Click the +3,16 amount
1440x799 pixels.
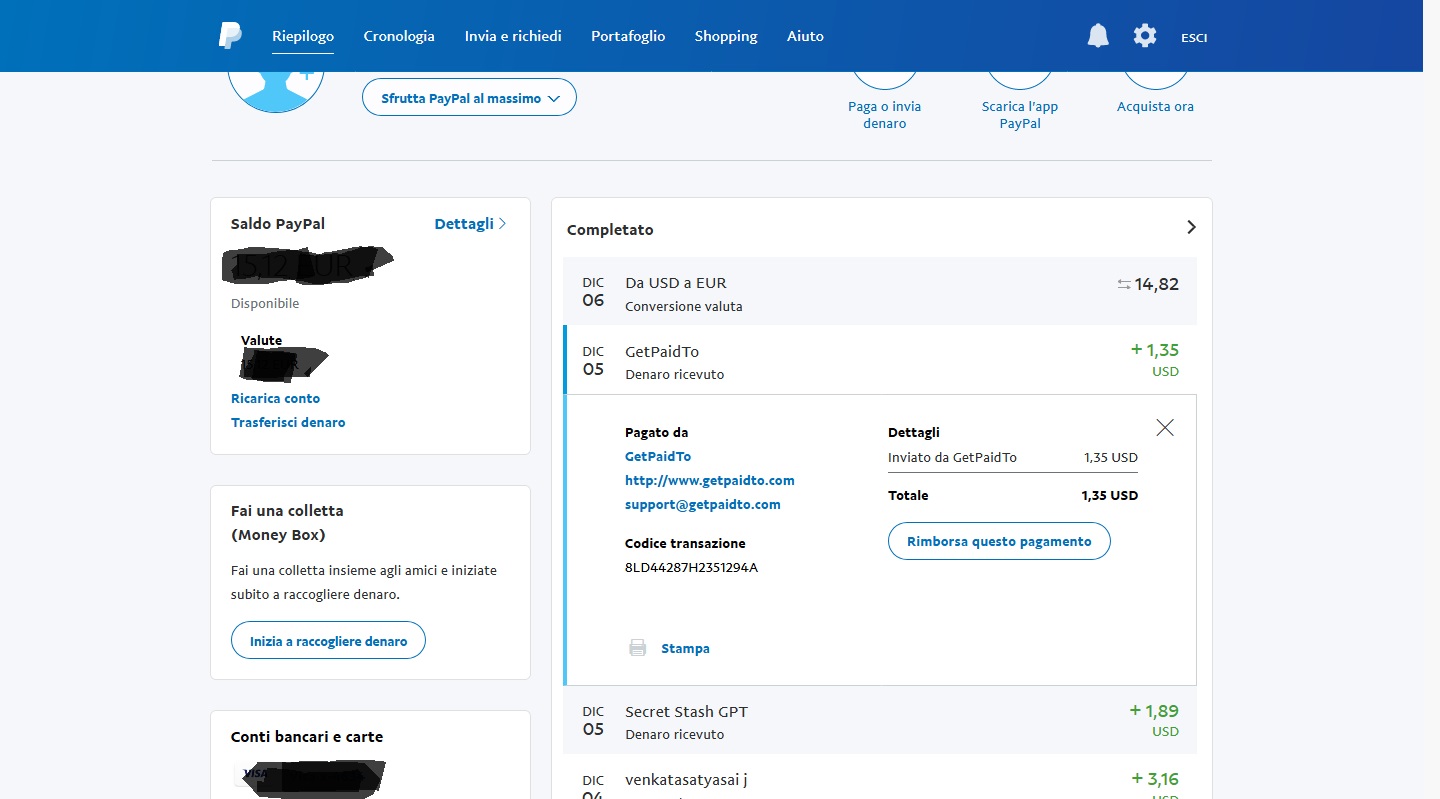[1155, 778]
